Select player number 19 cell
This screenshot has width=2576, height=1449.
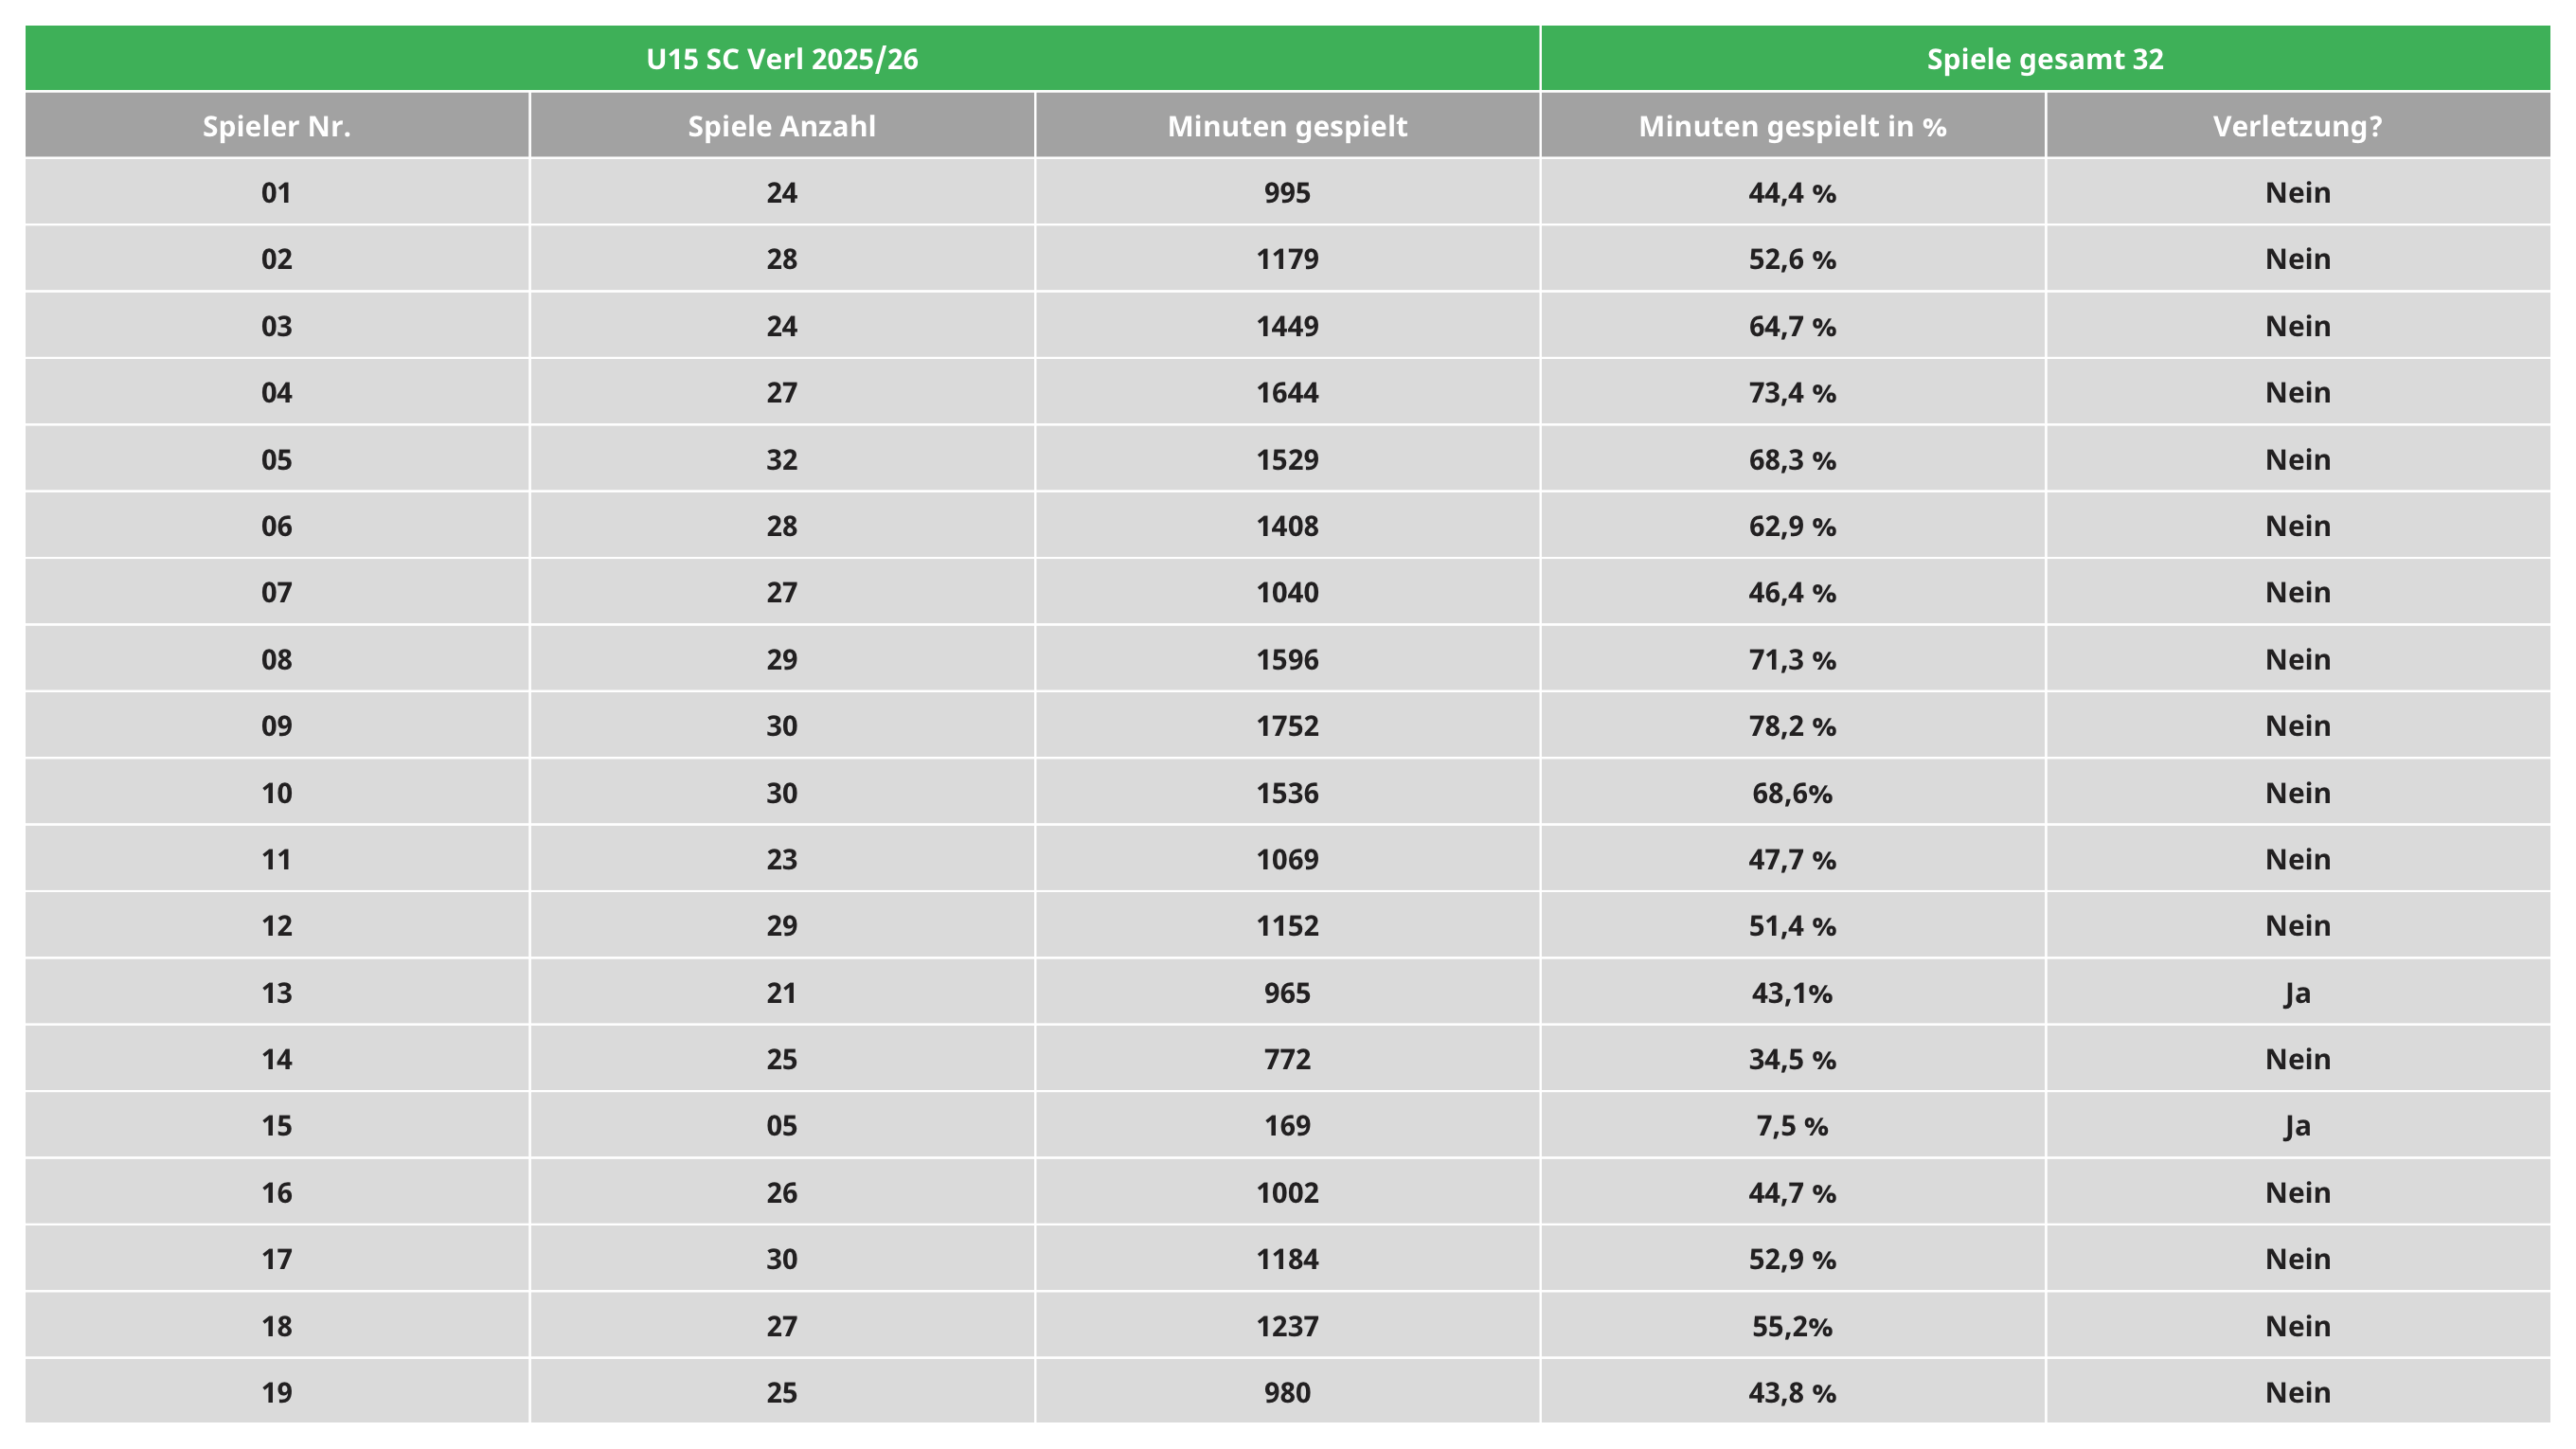pyautogui.click(x=277, y=1392)
